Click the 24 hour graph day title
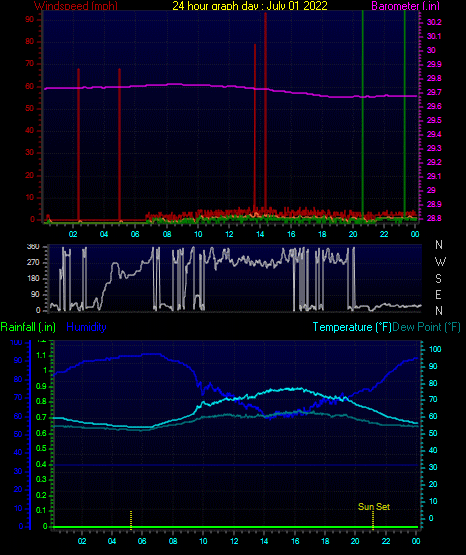The width and height of the screenshot is (466, 555). (250, 5)
